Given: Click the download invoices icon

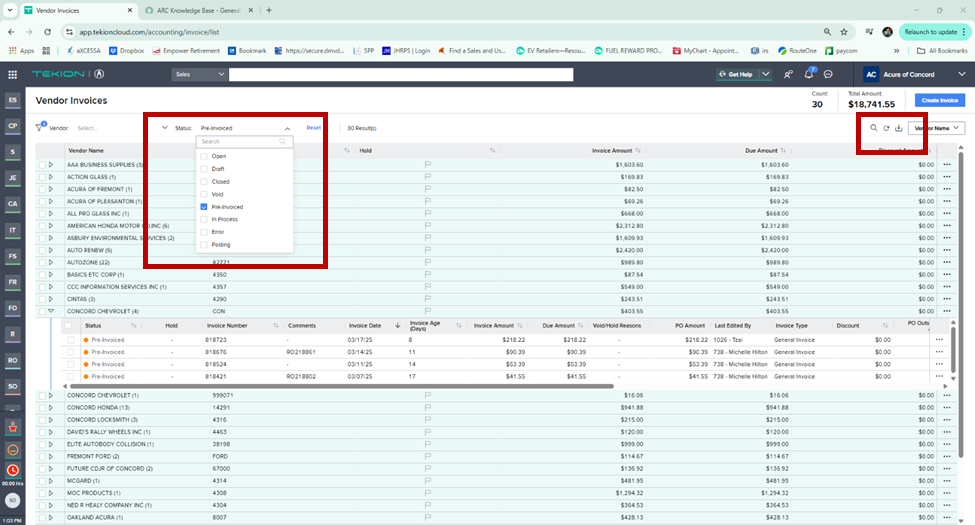Looking at the screenshot, I should (x=898, y=128).
